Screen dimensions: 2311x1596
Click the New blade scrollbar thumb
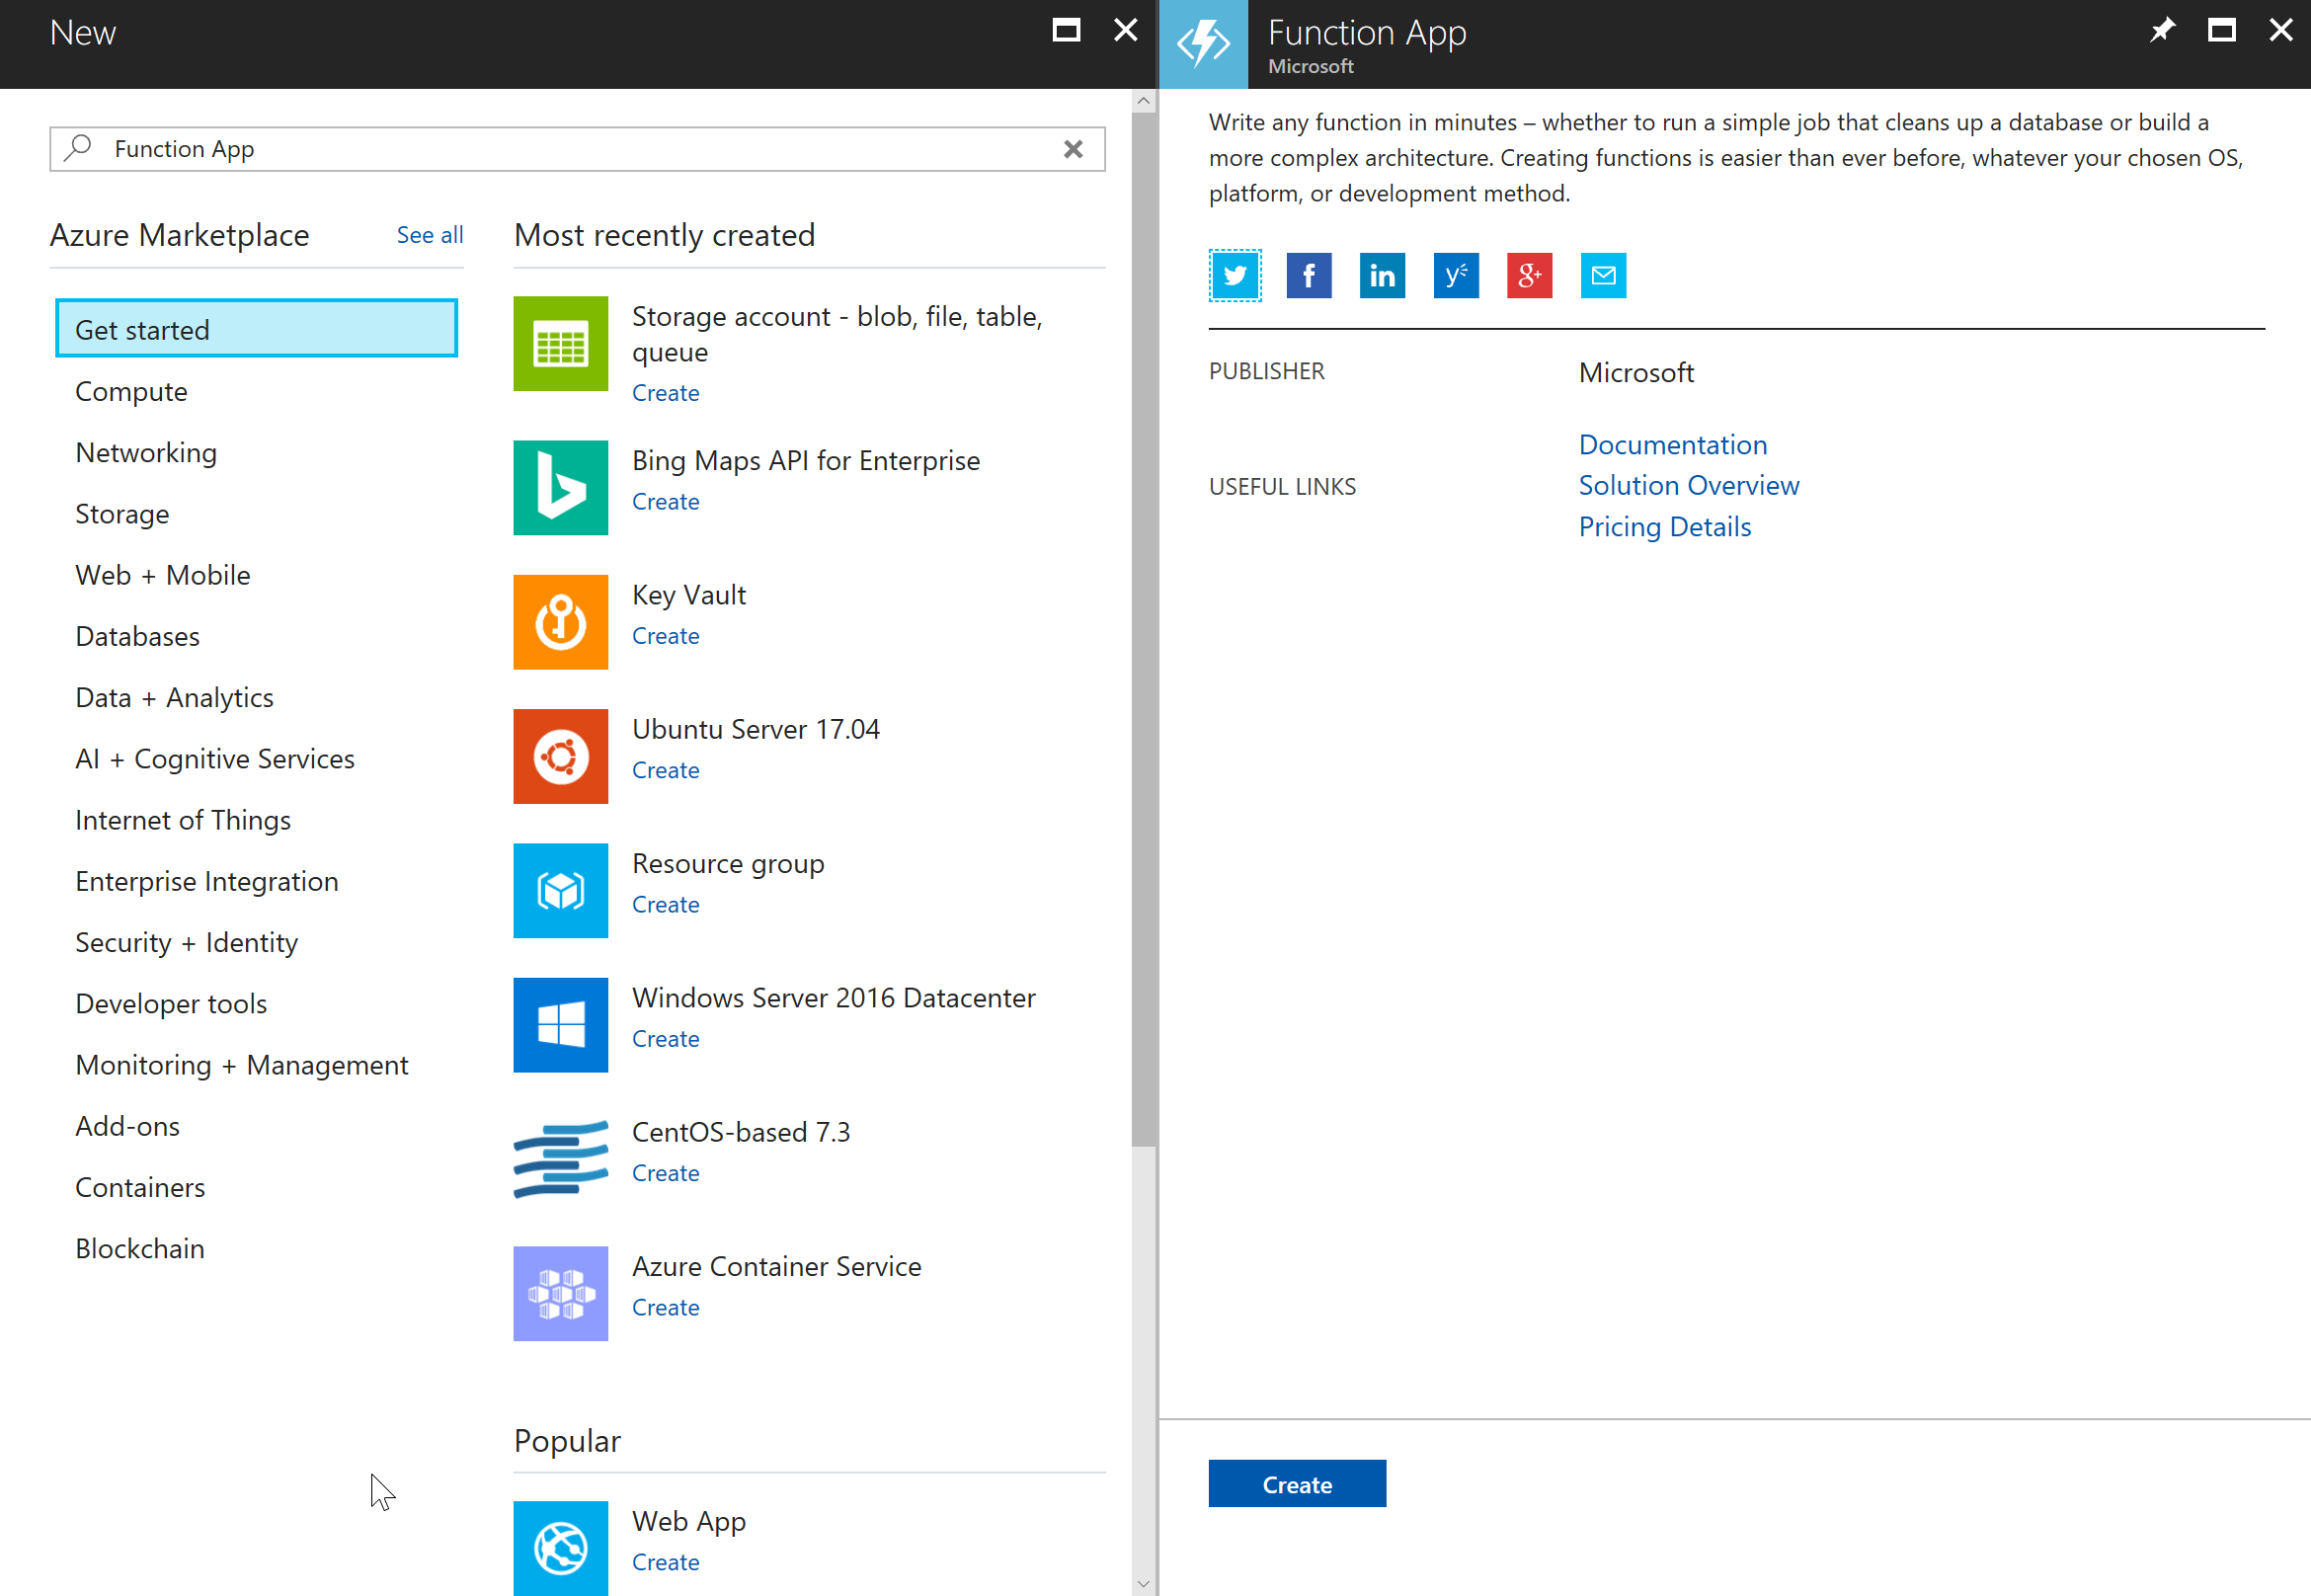tap(1143, 629)
